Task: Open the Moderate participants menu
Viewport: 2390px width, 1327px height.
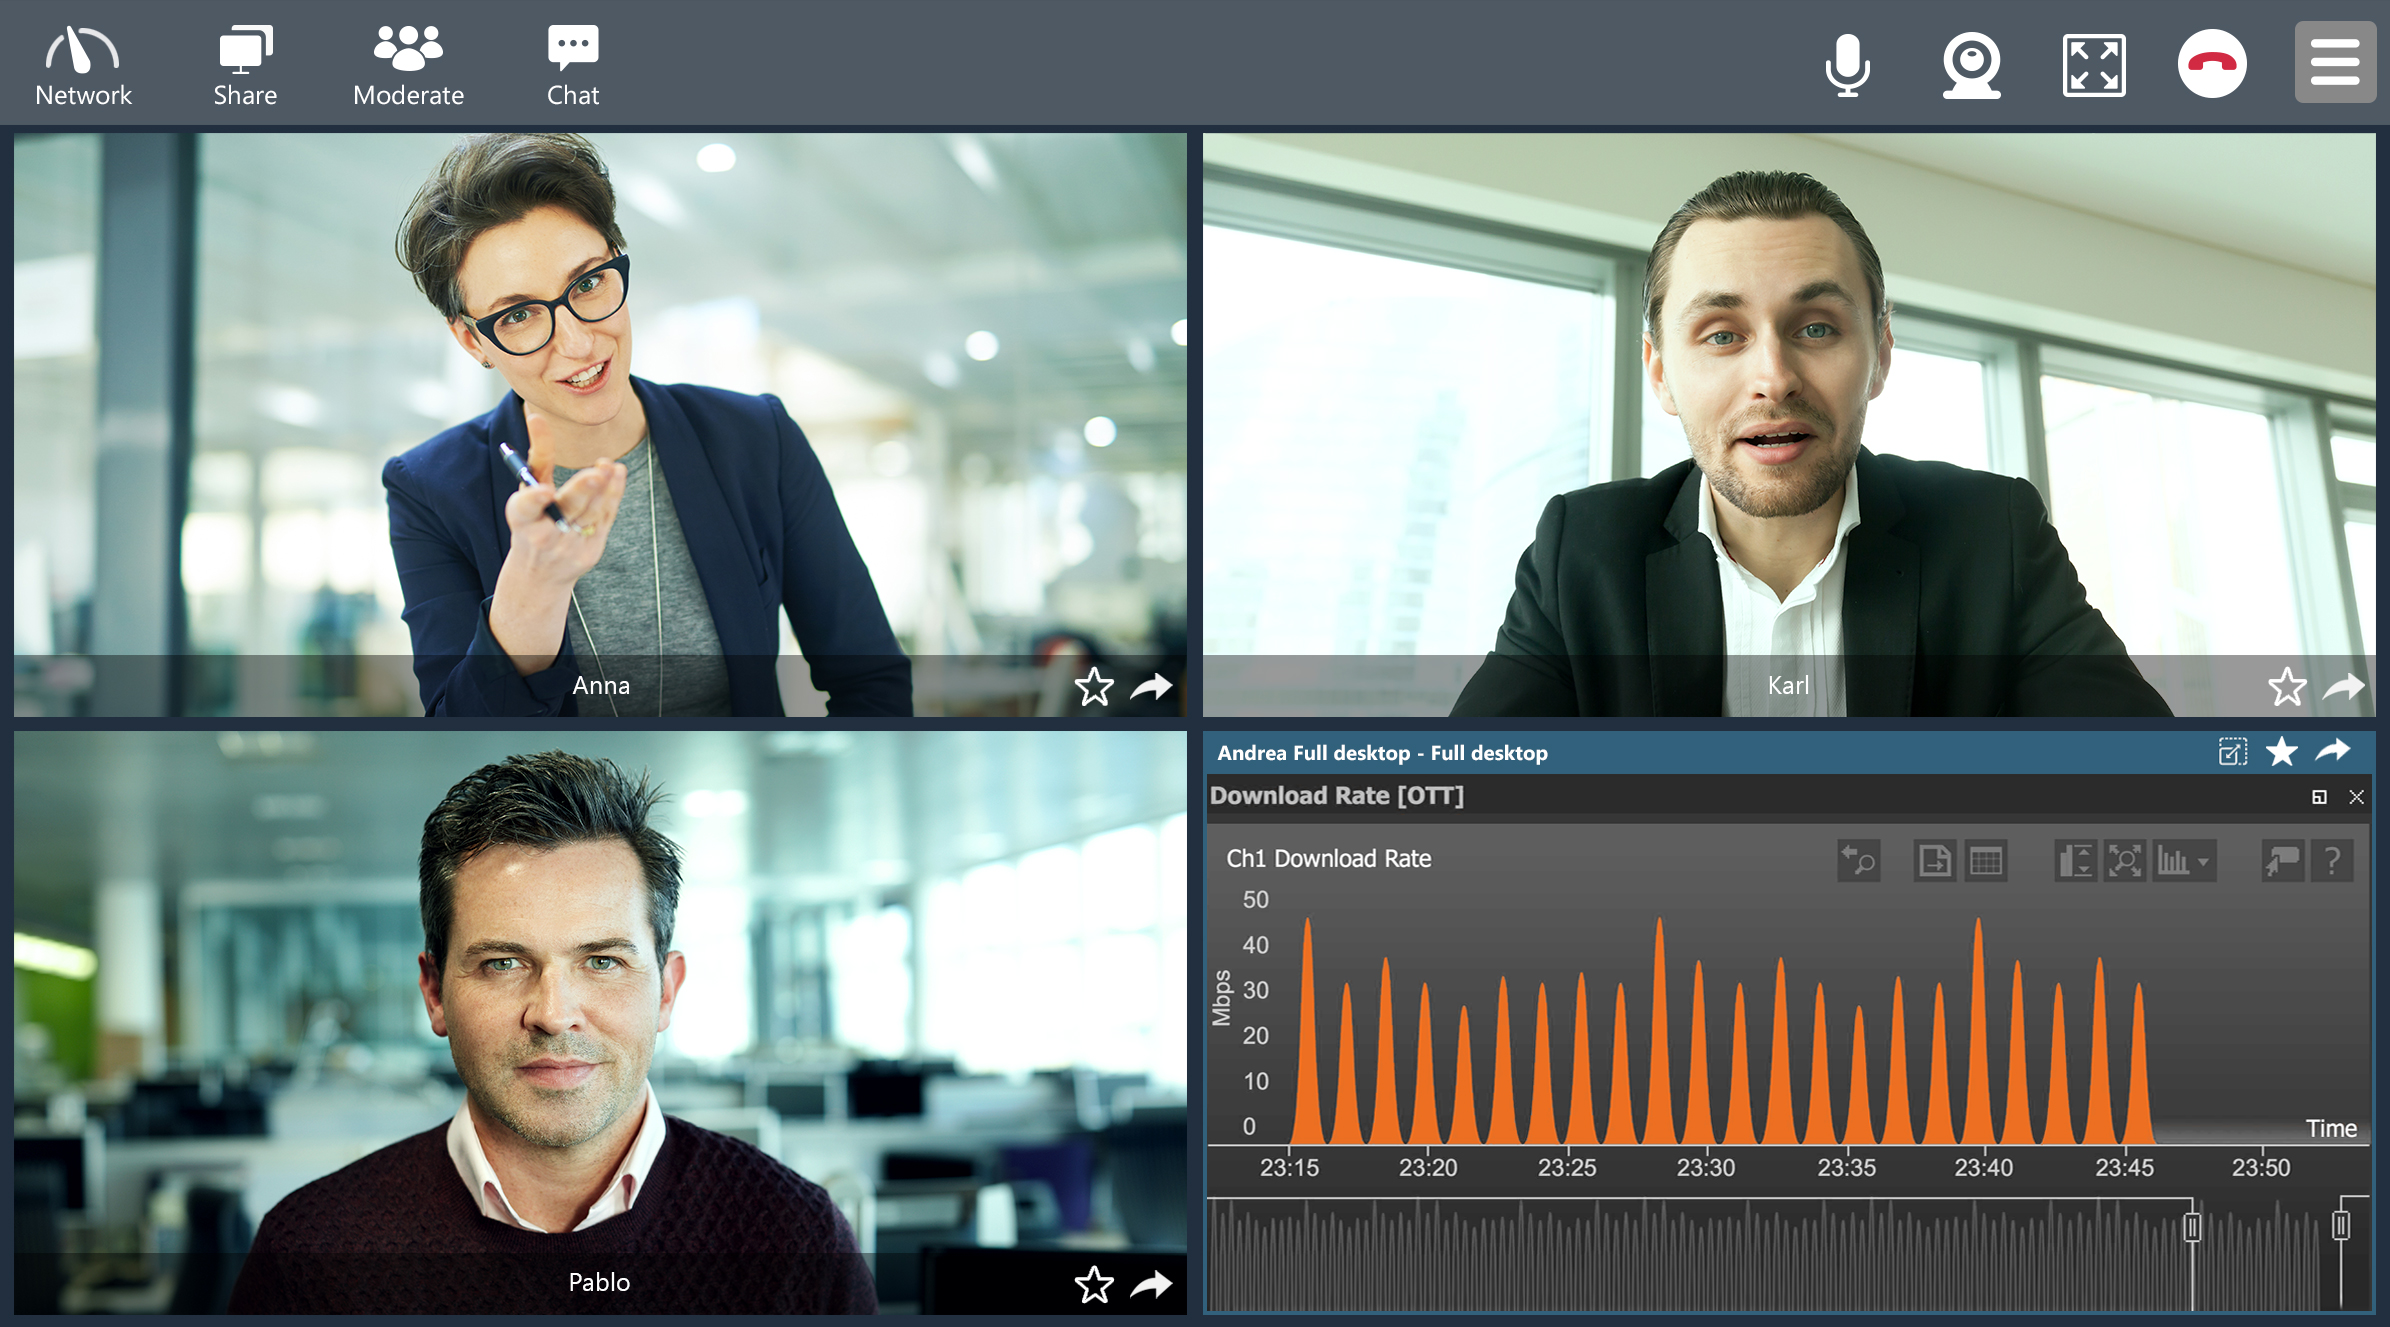Action: pos(408,66)
